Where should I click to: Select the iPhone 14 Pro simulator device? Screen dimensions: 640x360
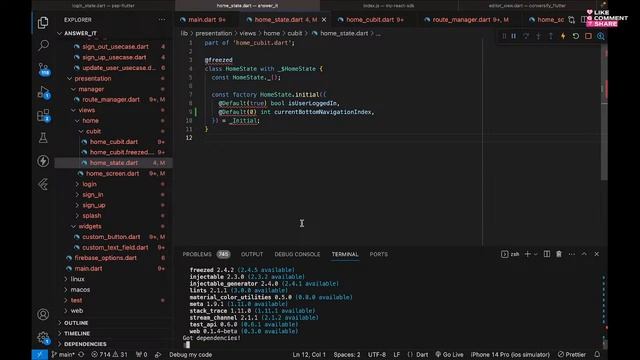[510, 355]
